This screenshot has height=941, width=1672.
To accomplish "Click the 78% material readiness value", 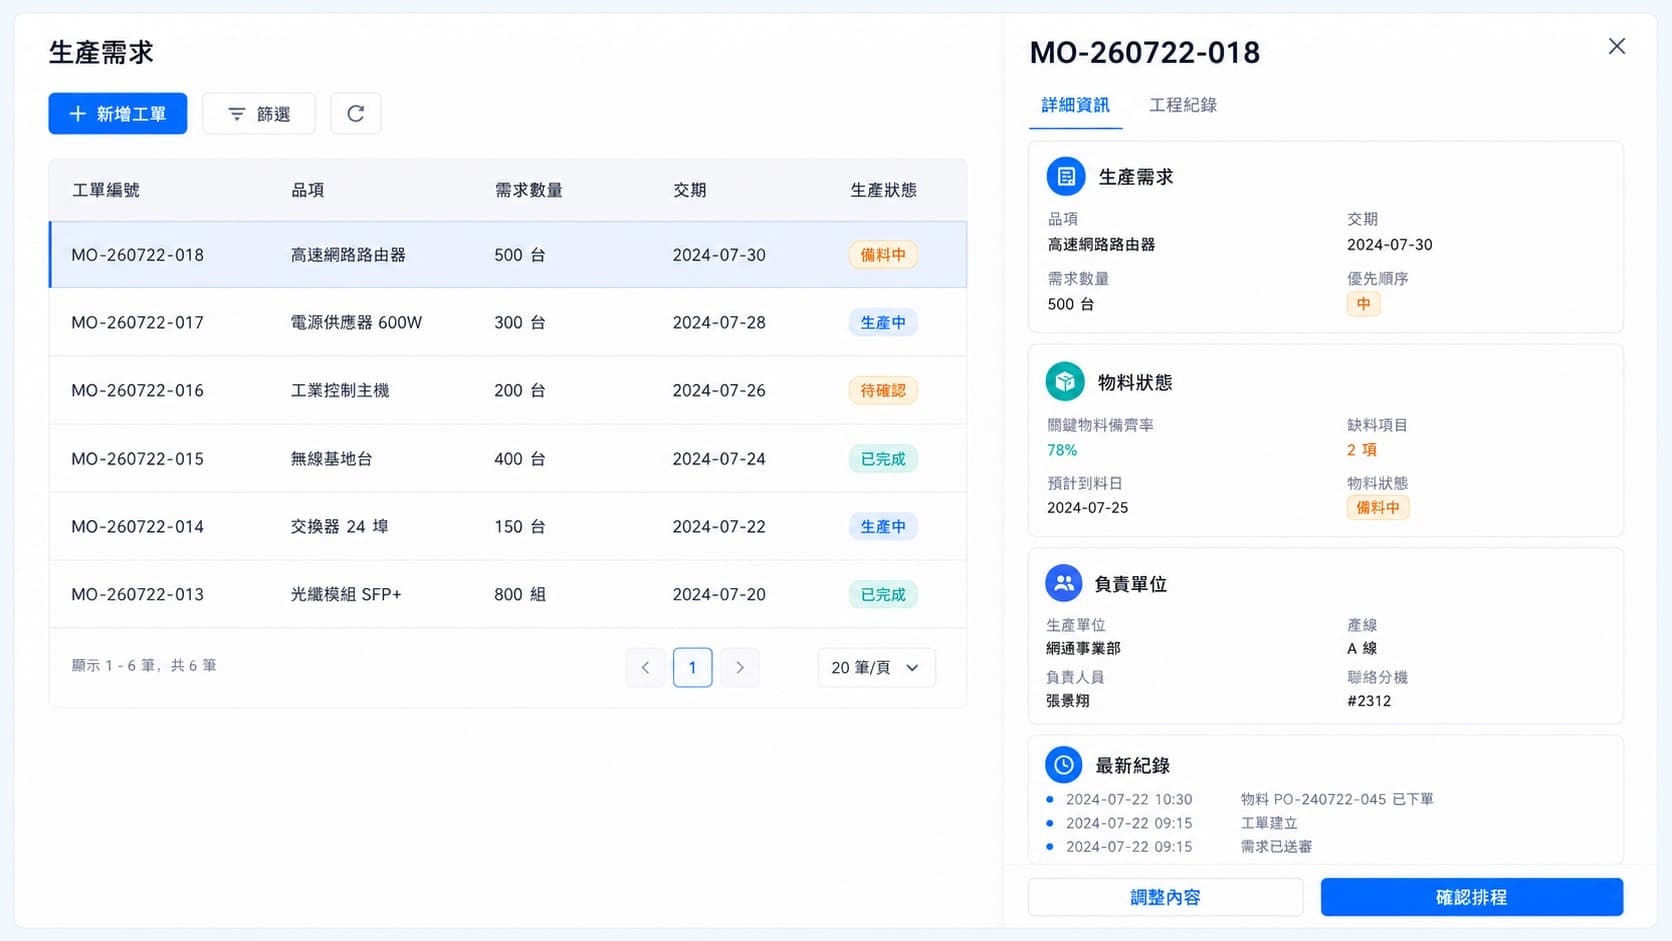I will [x=1062, y=450].
